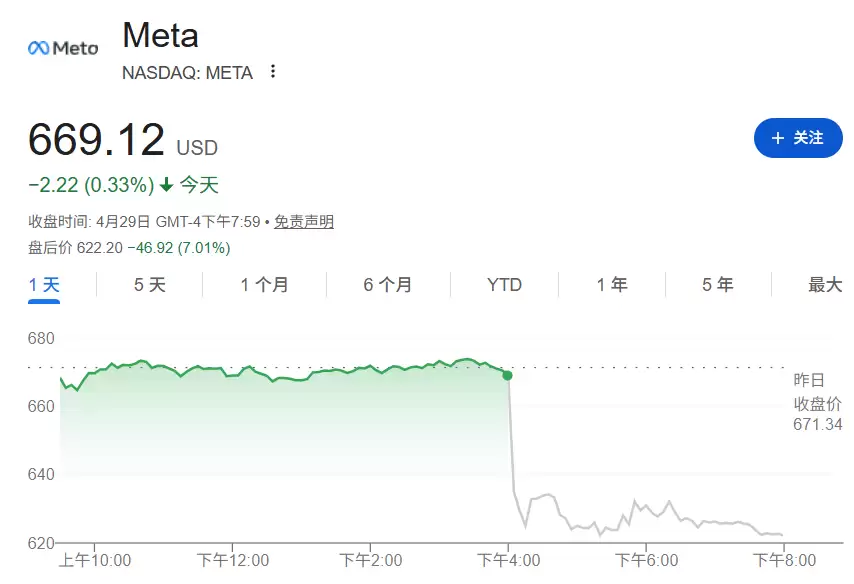Select the 1 年 range tab
The height and width of the screenshot is (584, 854).
(x=612, y=285)
